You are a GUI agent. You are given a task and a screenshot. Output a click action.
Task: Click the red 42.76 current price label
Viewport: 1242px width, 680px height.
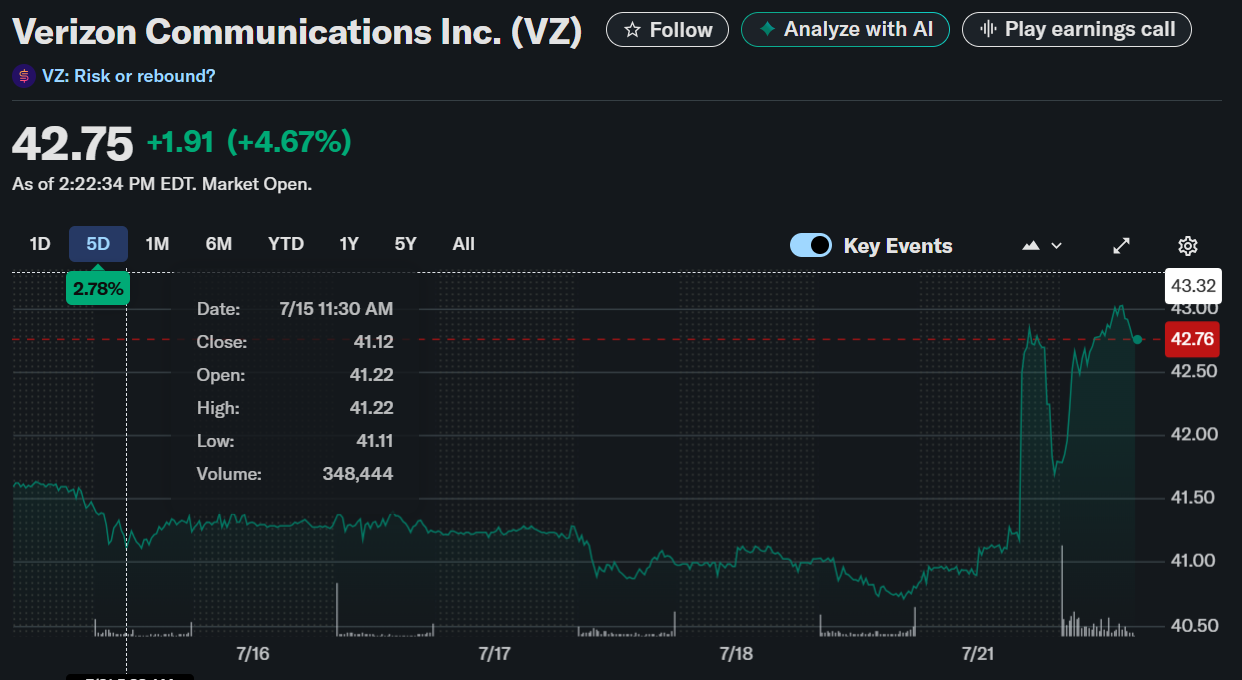[1192, 340]
